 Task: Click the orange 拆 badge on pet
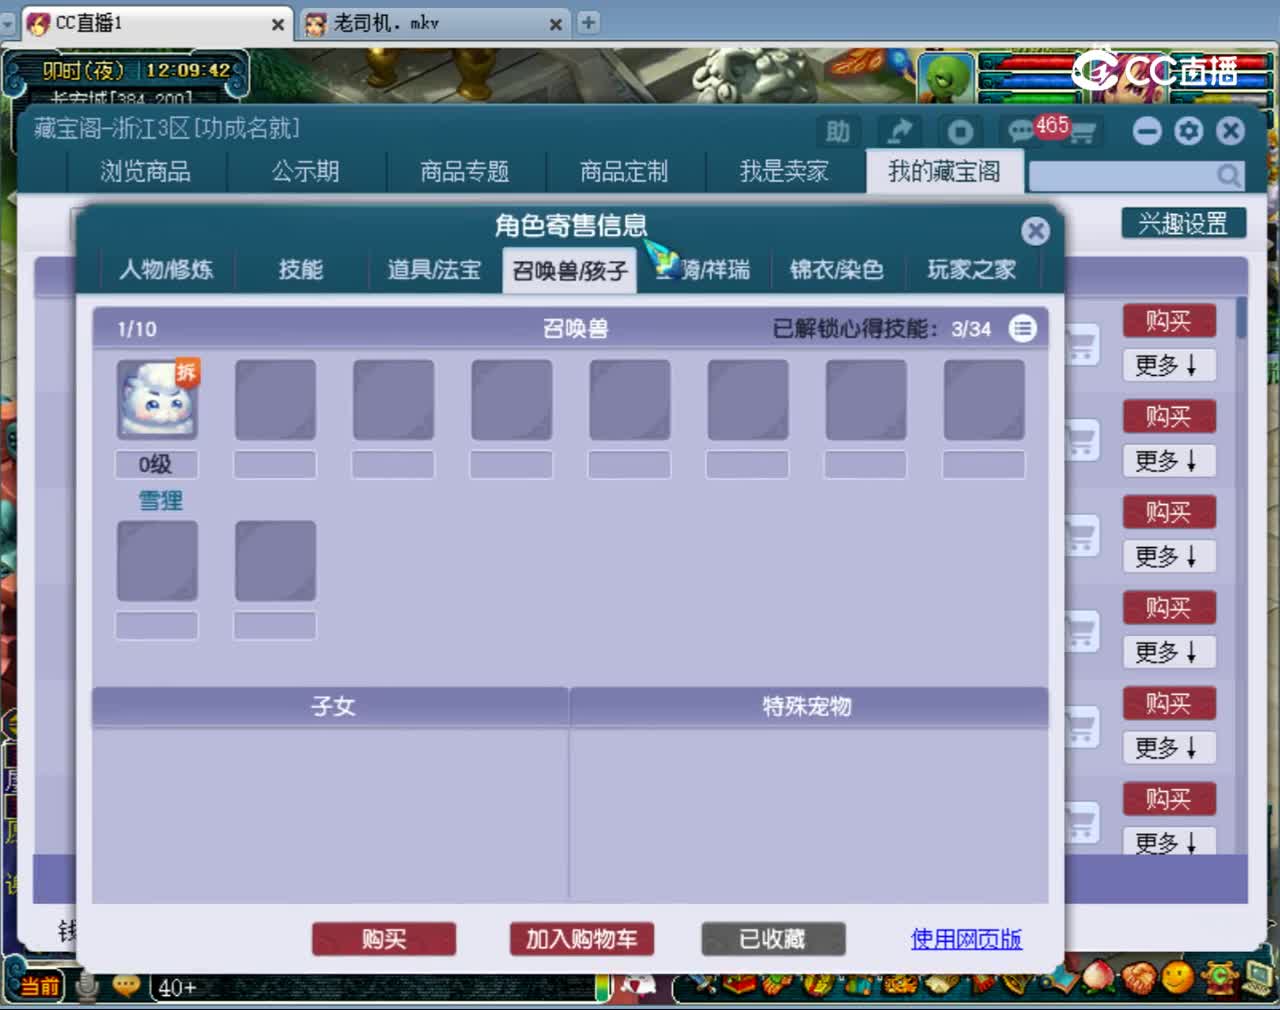187,371
